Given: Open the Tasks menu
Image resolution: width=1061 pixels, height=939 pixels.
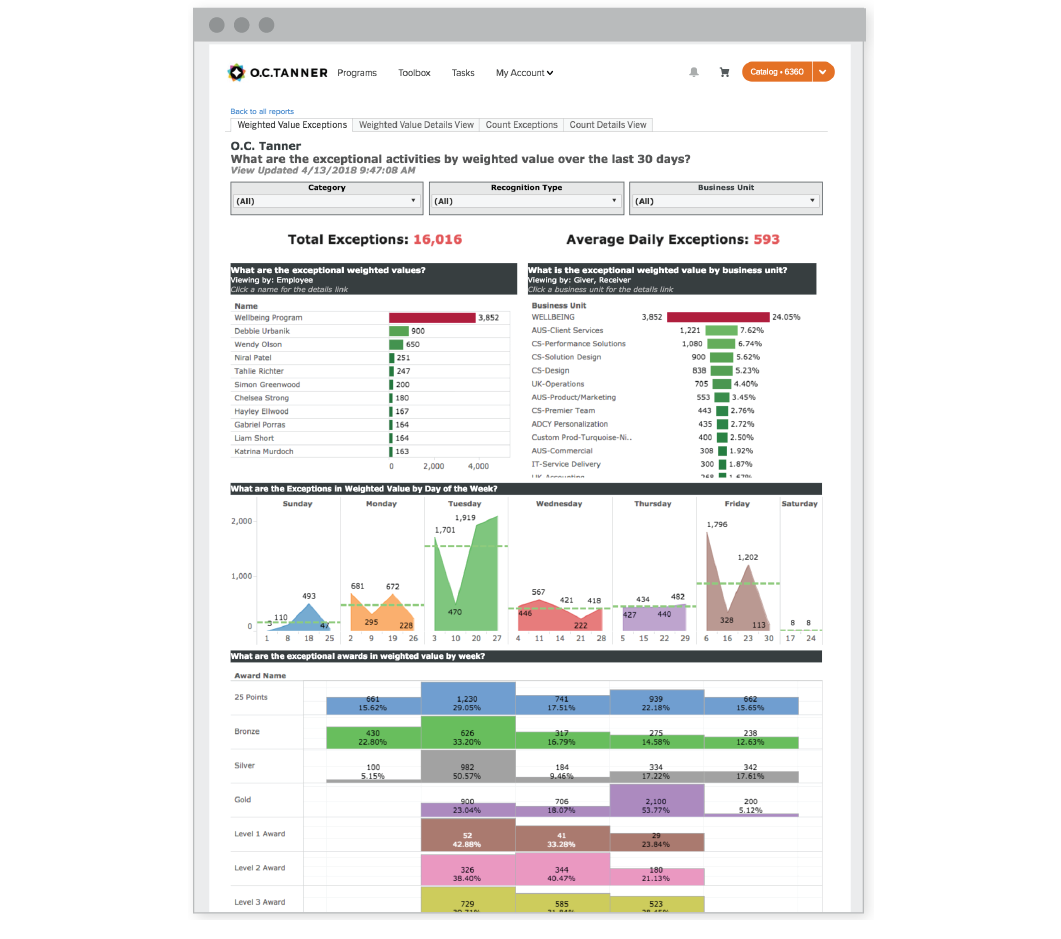Looking at the screenshot, I should (463, 73).
